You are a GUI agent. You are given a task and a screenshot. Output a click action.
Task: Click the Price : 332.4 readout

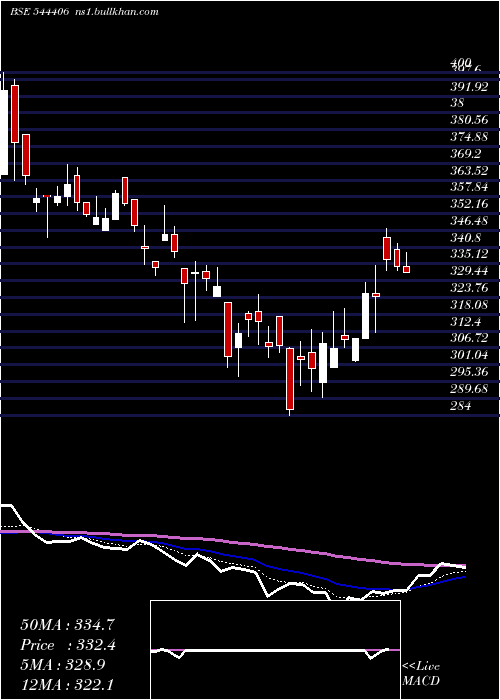pos(68,645)
